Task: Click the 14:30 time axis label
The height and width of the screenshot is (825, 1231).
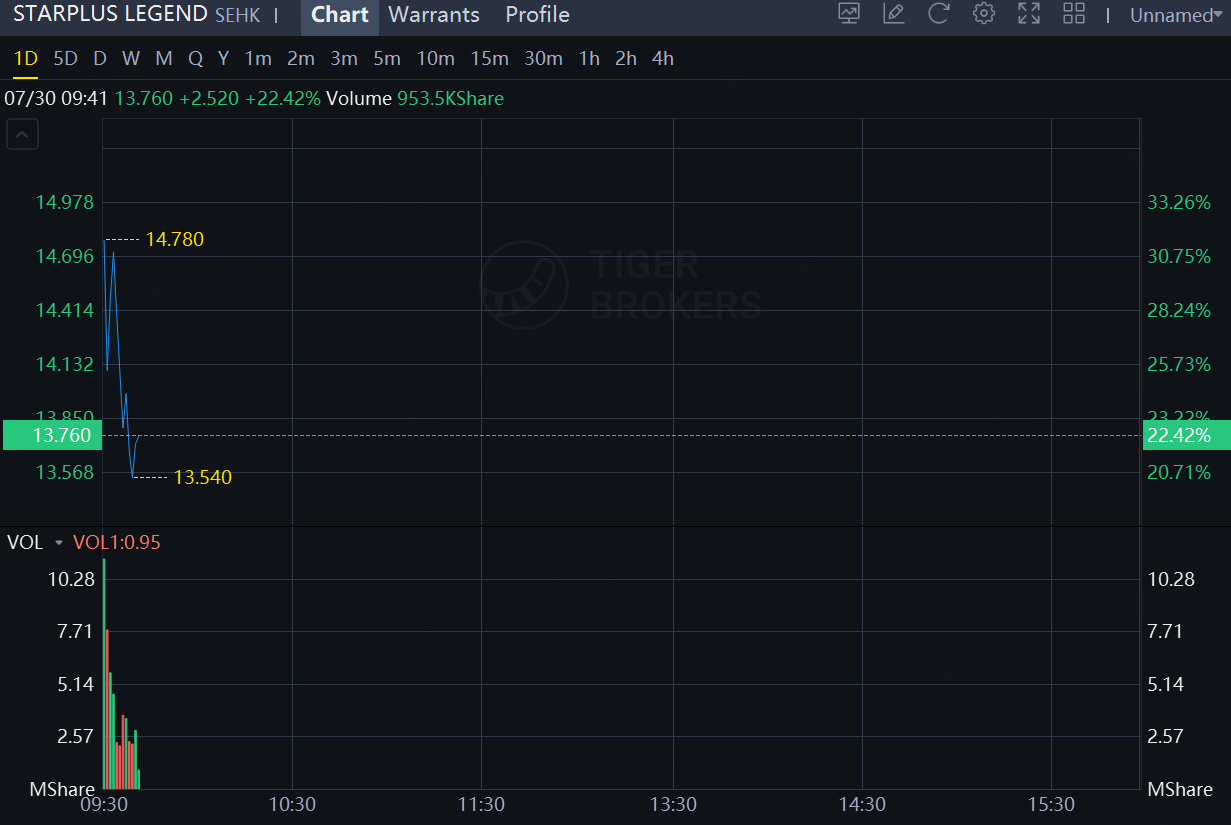Action: pyautogui.click(x=862, y=805)
